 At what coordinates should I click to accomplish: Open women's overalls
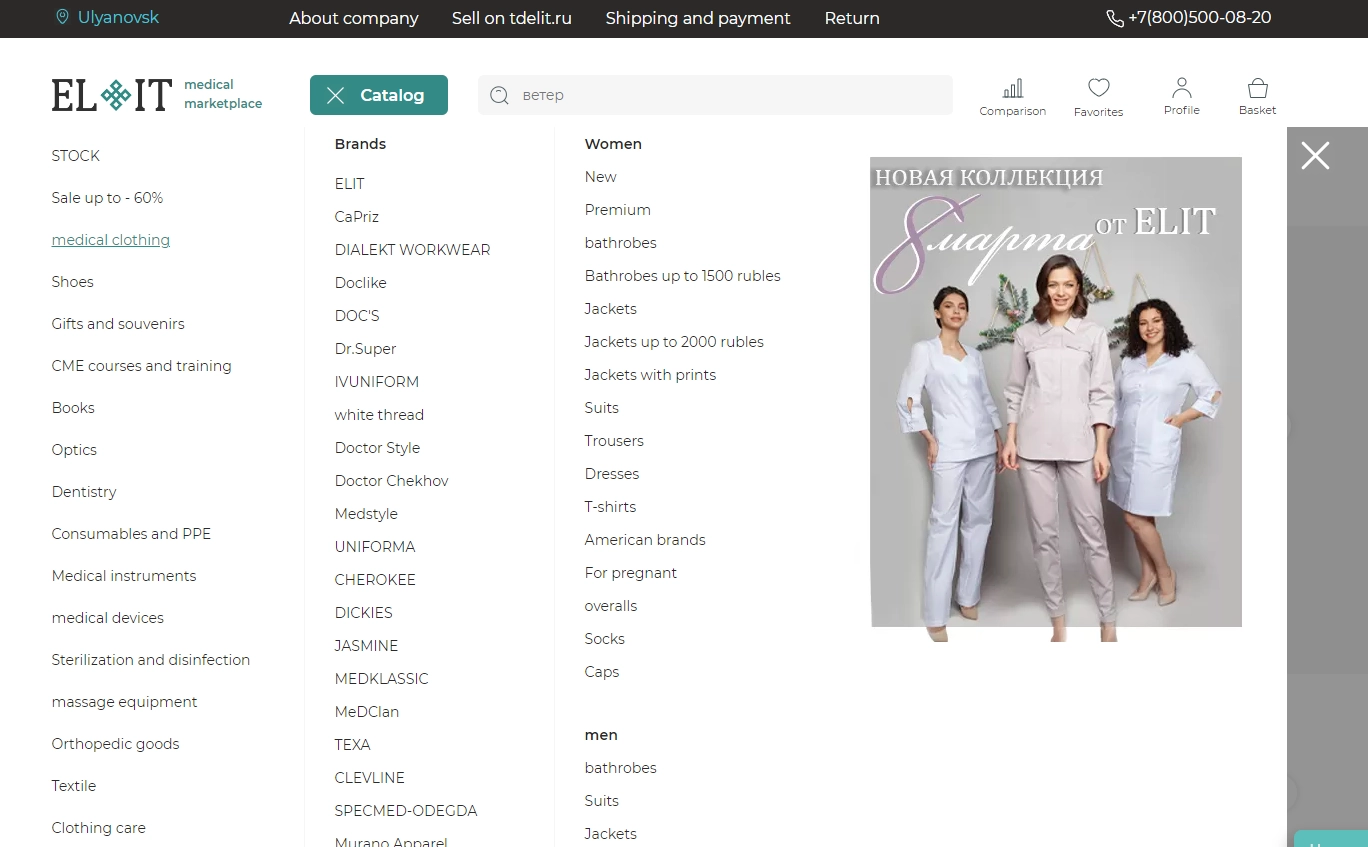[x=611, y=606]
